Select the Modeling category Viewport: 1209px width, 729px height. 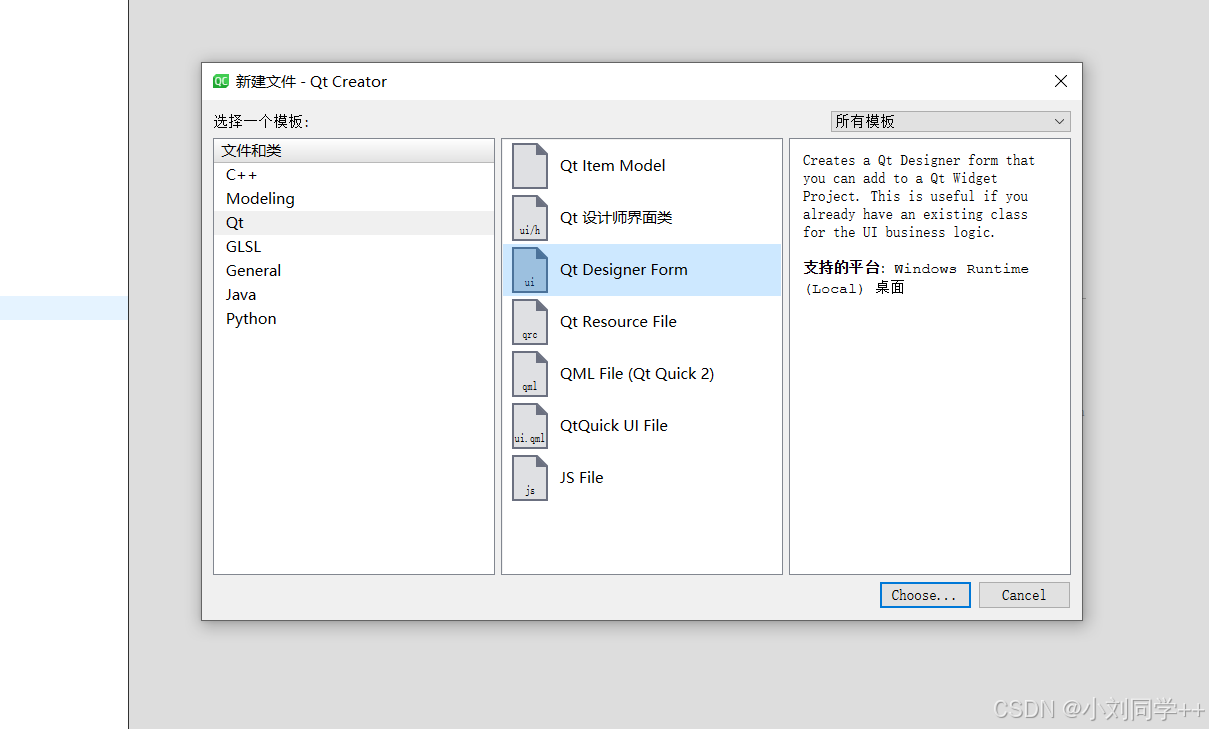(x=354, y=199)
